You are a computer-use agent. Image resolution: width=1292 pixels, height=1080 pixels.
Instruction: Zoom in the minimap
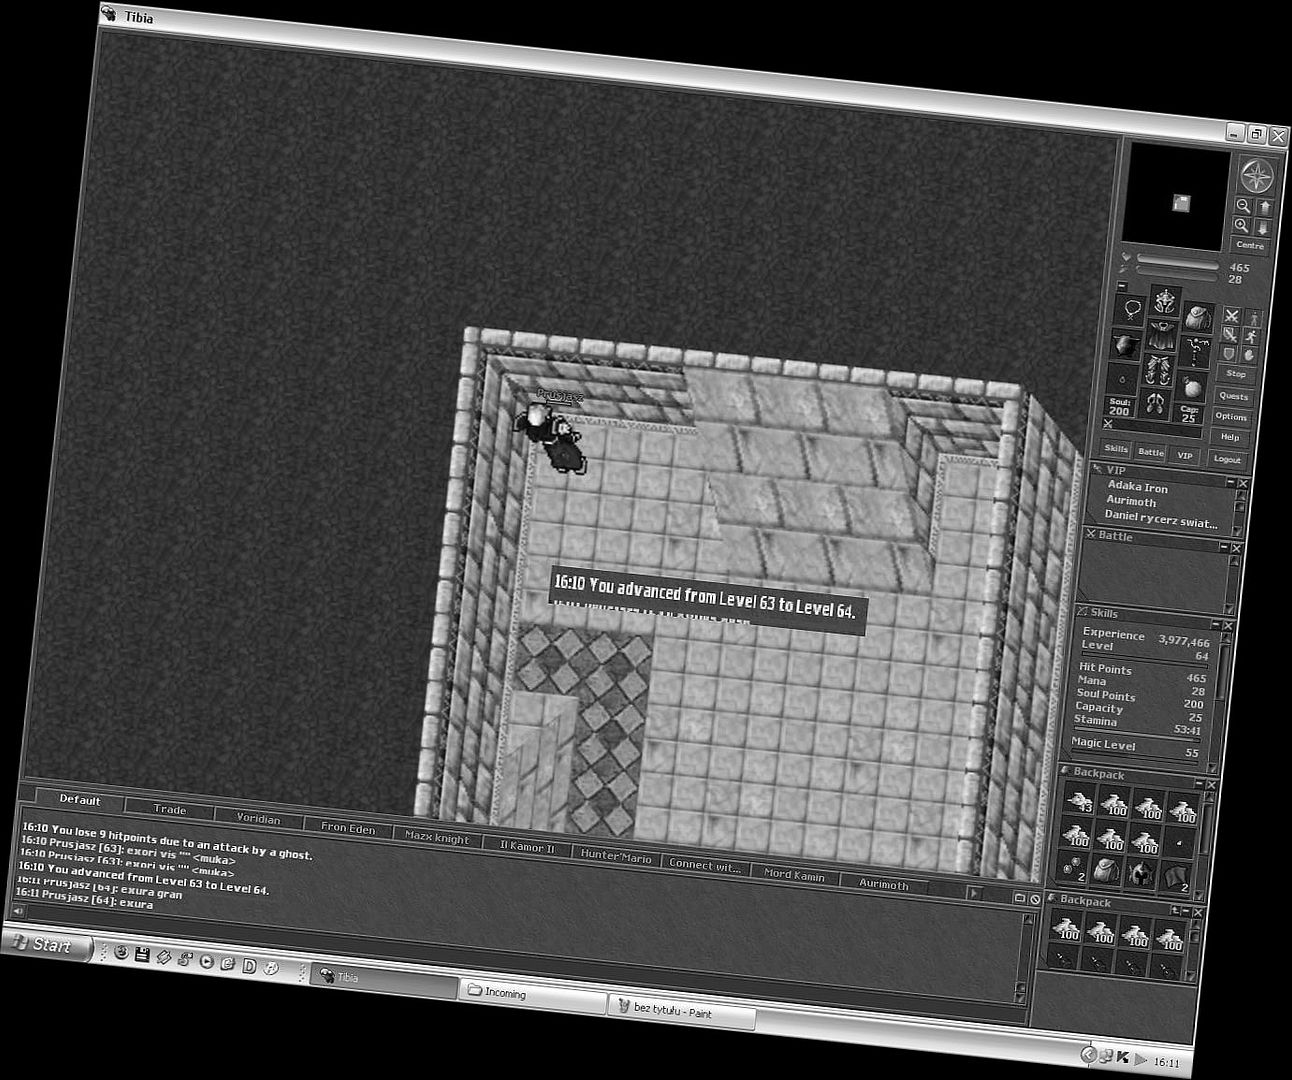pyautogui.click(x=1241, y=225)
